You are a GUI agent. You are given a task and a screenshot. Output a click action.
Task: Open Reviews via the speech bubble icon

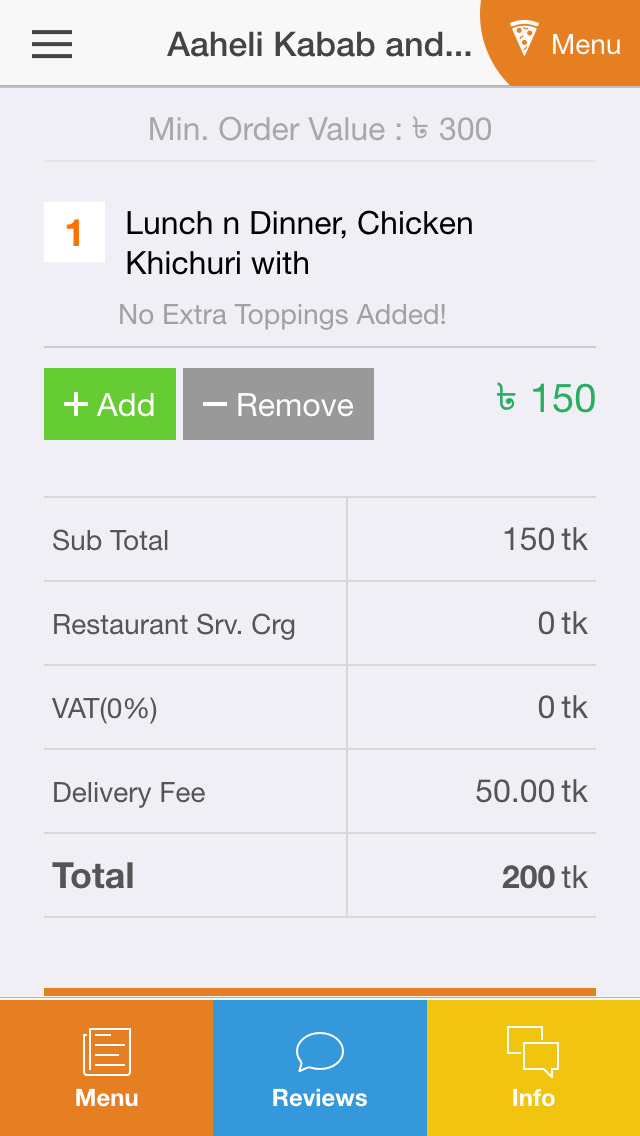(320, 1051)
